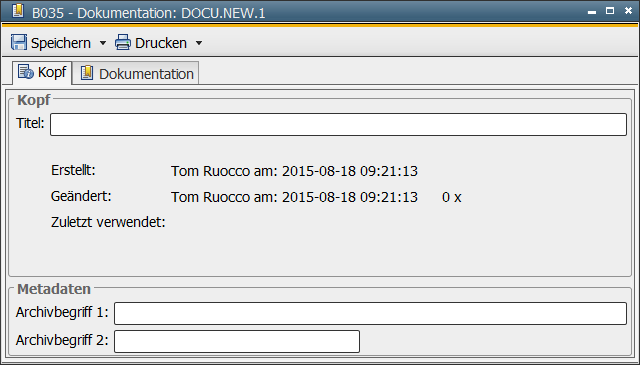Screen dimensions: 640x365
Task: Click the Erstellt timestamp text
Action: click(x=294, y=171)
